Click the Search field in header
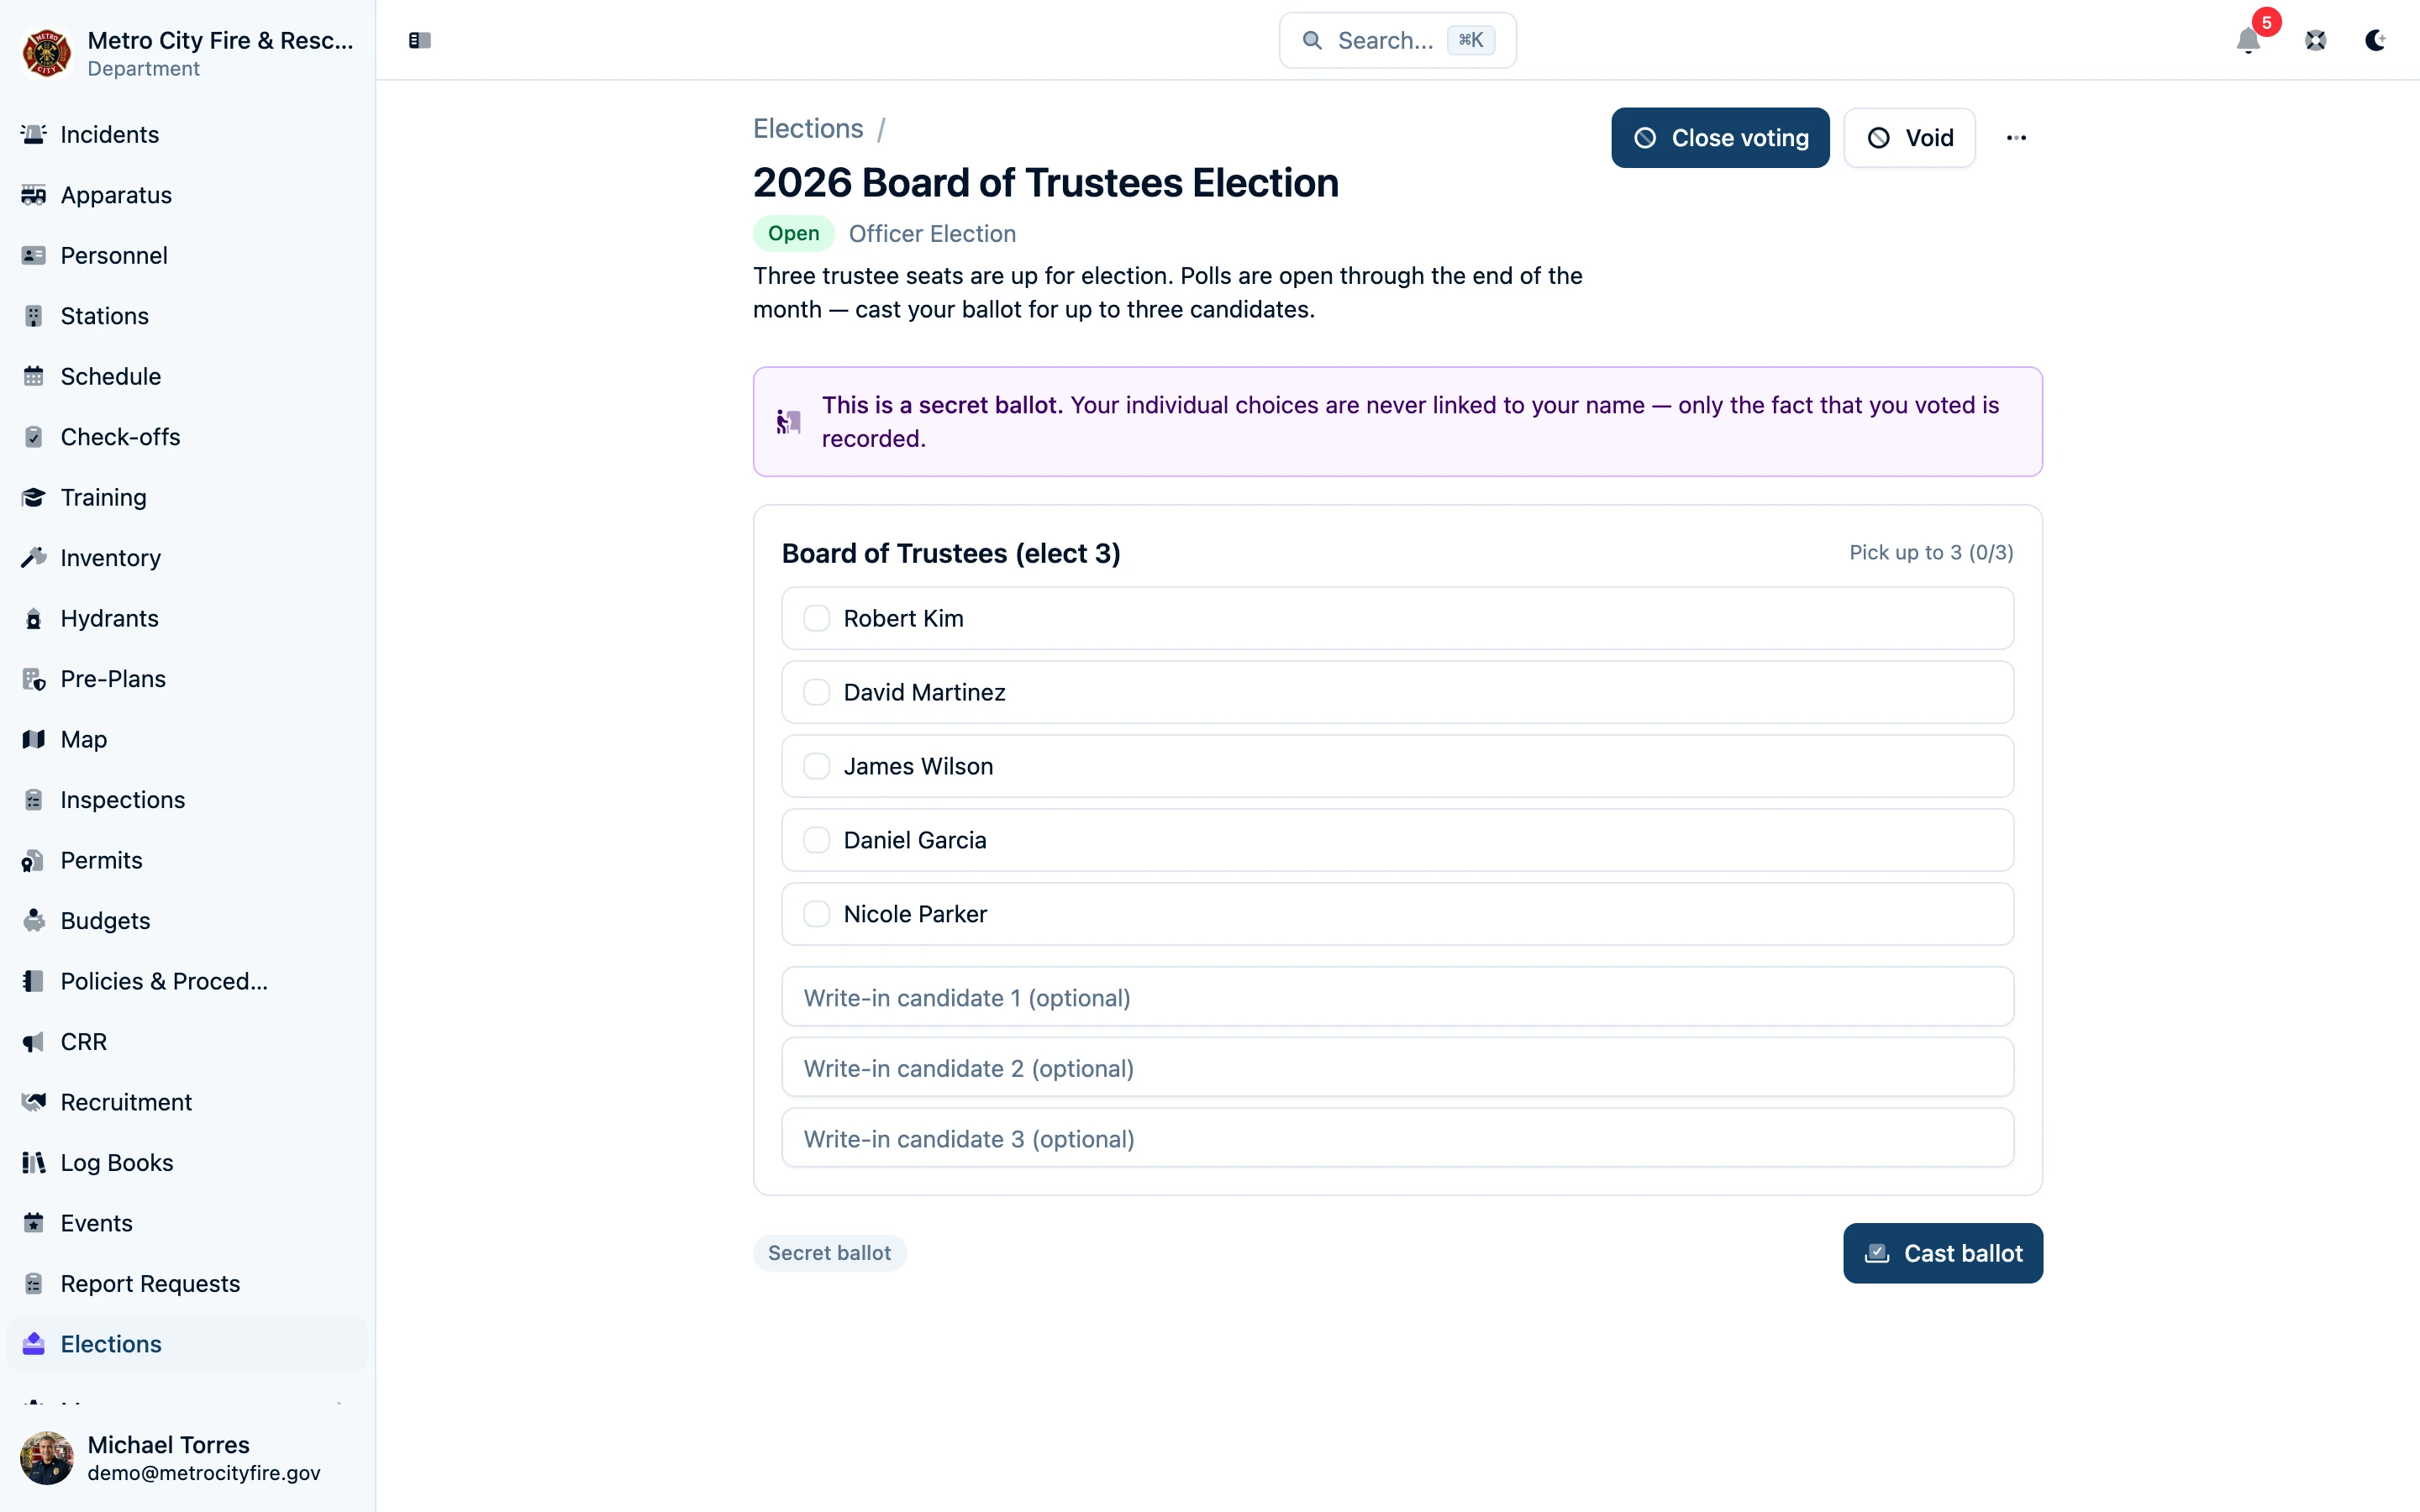2420x1512 pixels. point(1397,40)
